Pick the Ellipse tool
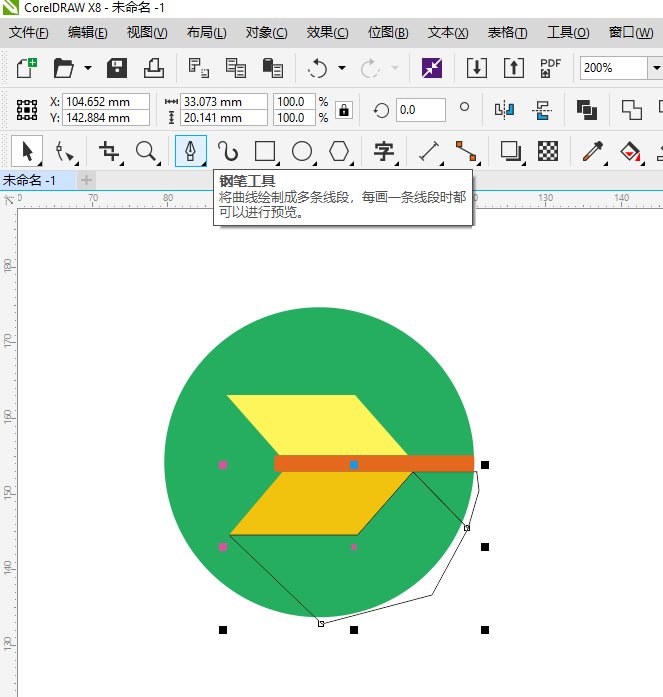 coord(302,152)
